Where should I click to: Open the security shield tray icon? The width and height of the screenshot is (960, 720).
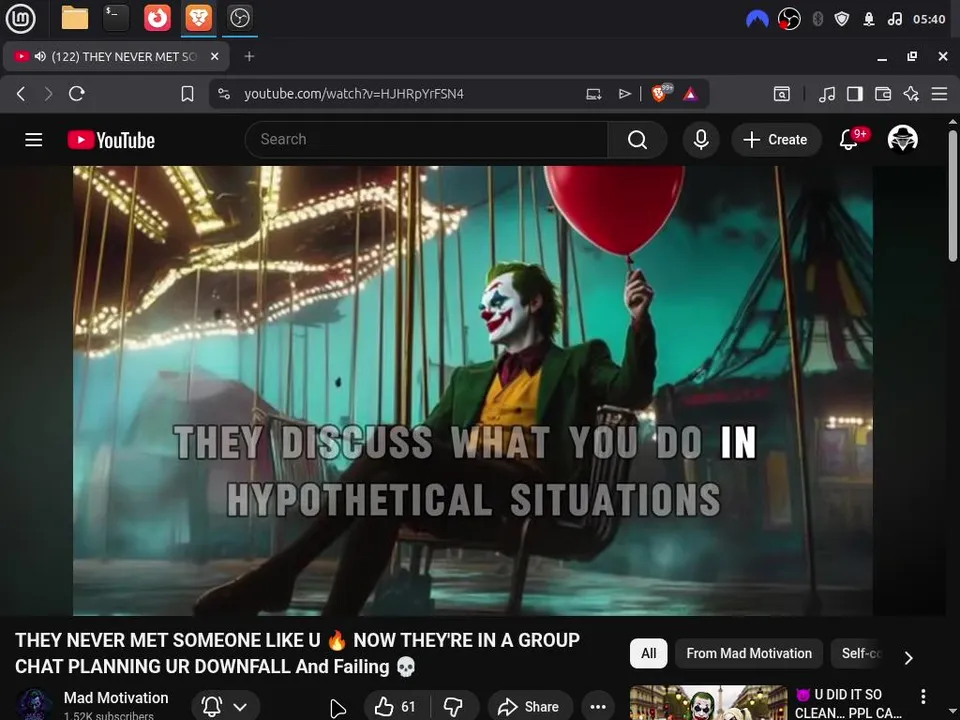coord(842,20)
